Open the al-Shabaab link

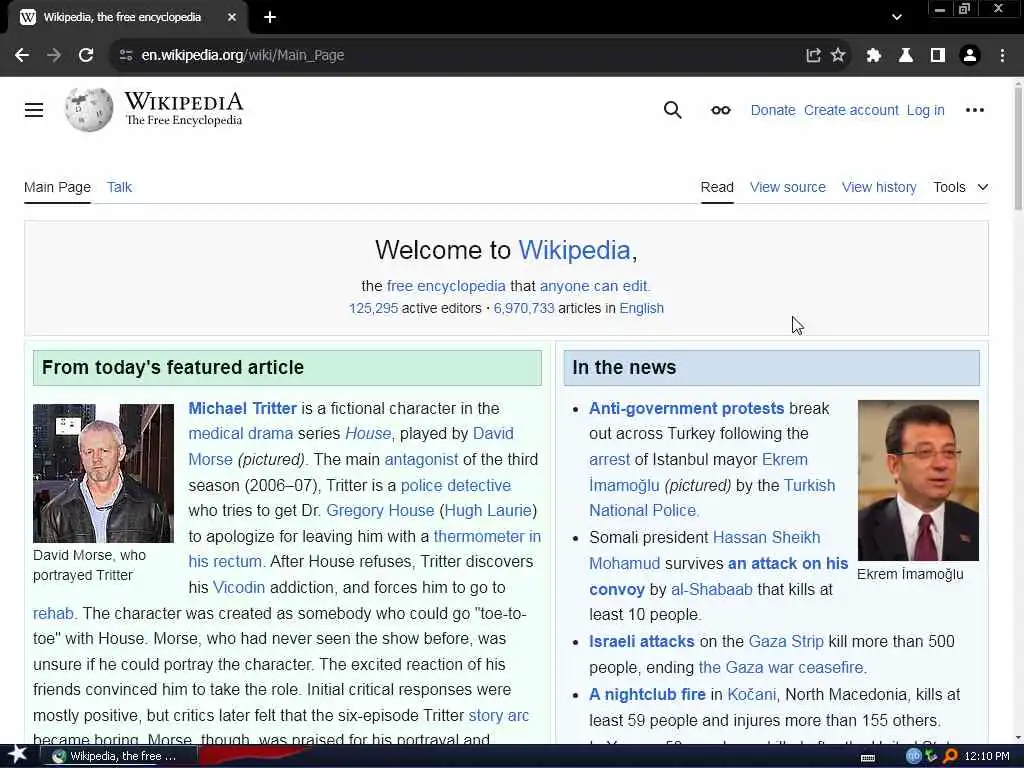coord(712,590)
